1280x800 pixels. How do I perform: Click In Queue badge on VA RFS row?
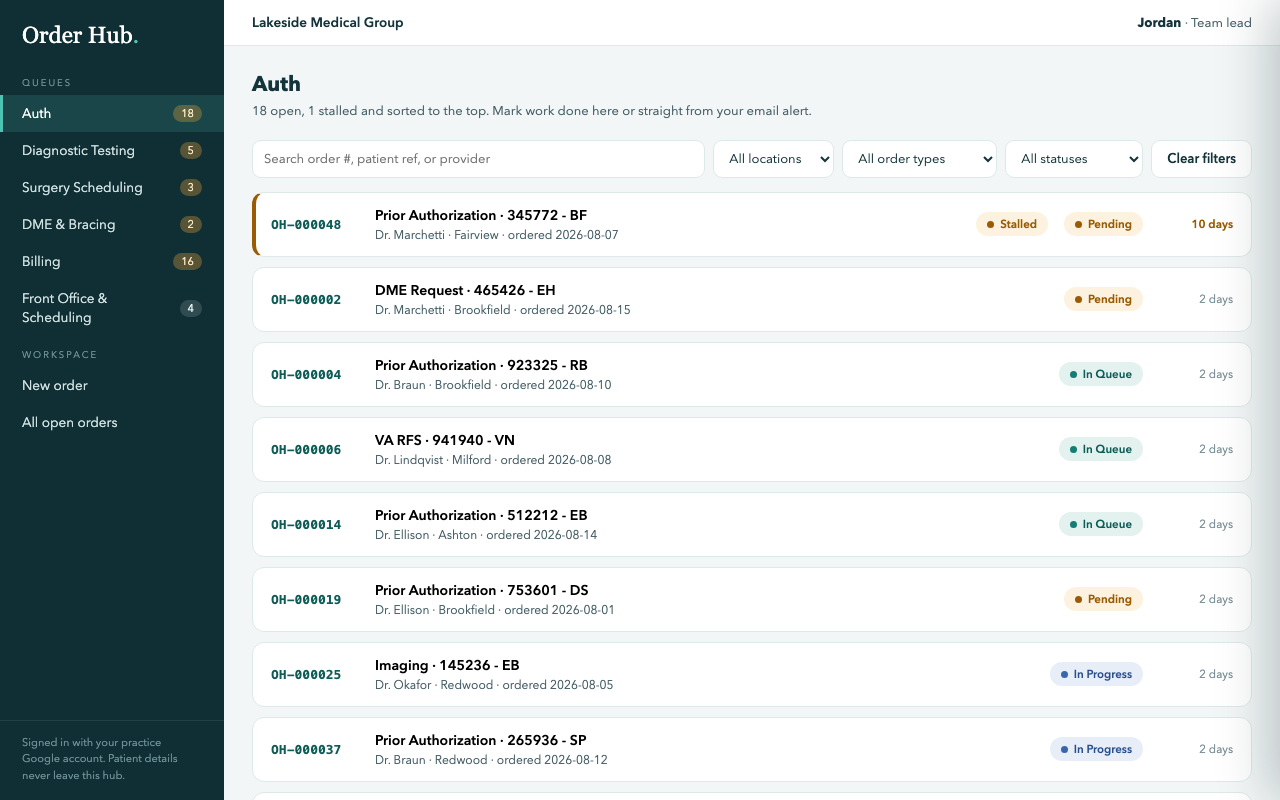tap(1101, 449)
